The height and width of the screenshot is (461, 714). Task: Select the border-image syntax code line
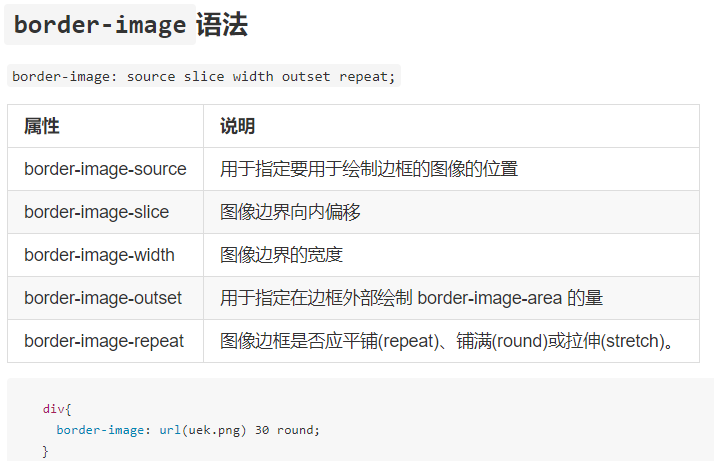click(x=204, y=76)
